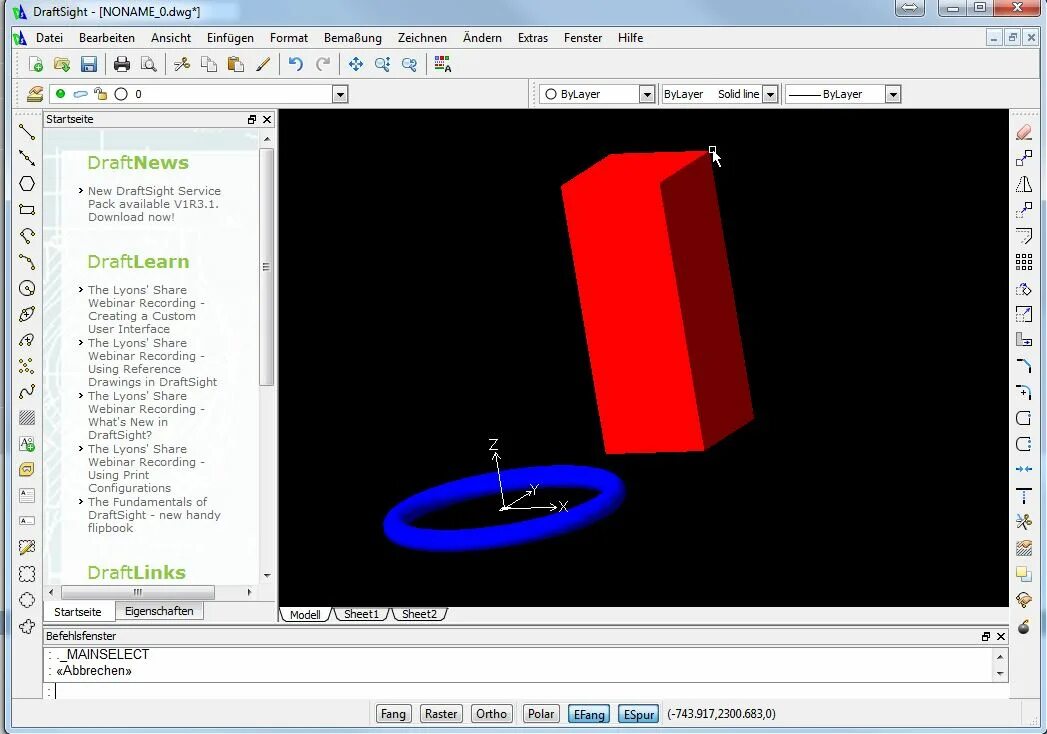
Task: Toggle layer freeze icon
Action: click(x=80, y=94)
